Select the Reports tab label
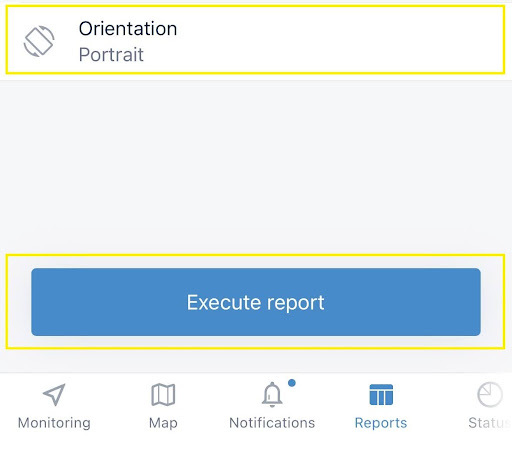 pyautogui.click(x=381, y=423)
